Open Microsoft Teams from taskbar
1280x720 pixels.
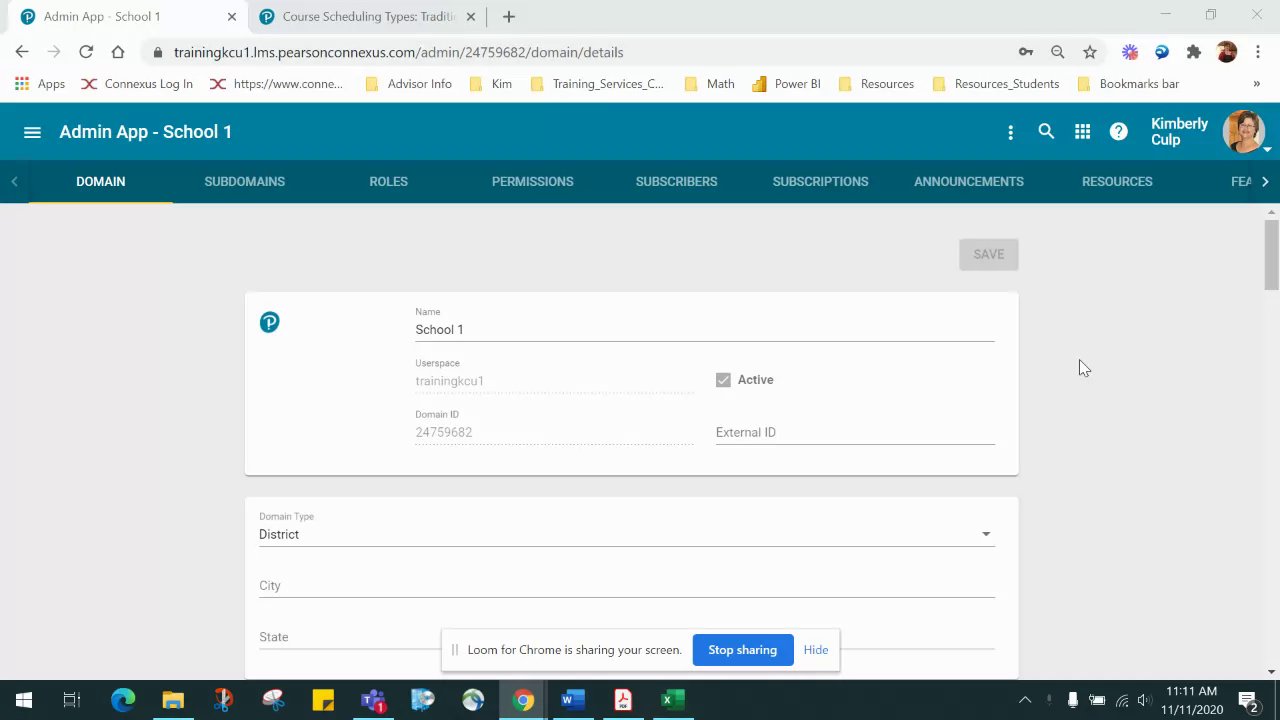coord(373,700)
